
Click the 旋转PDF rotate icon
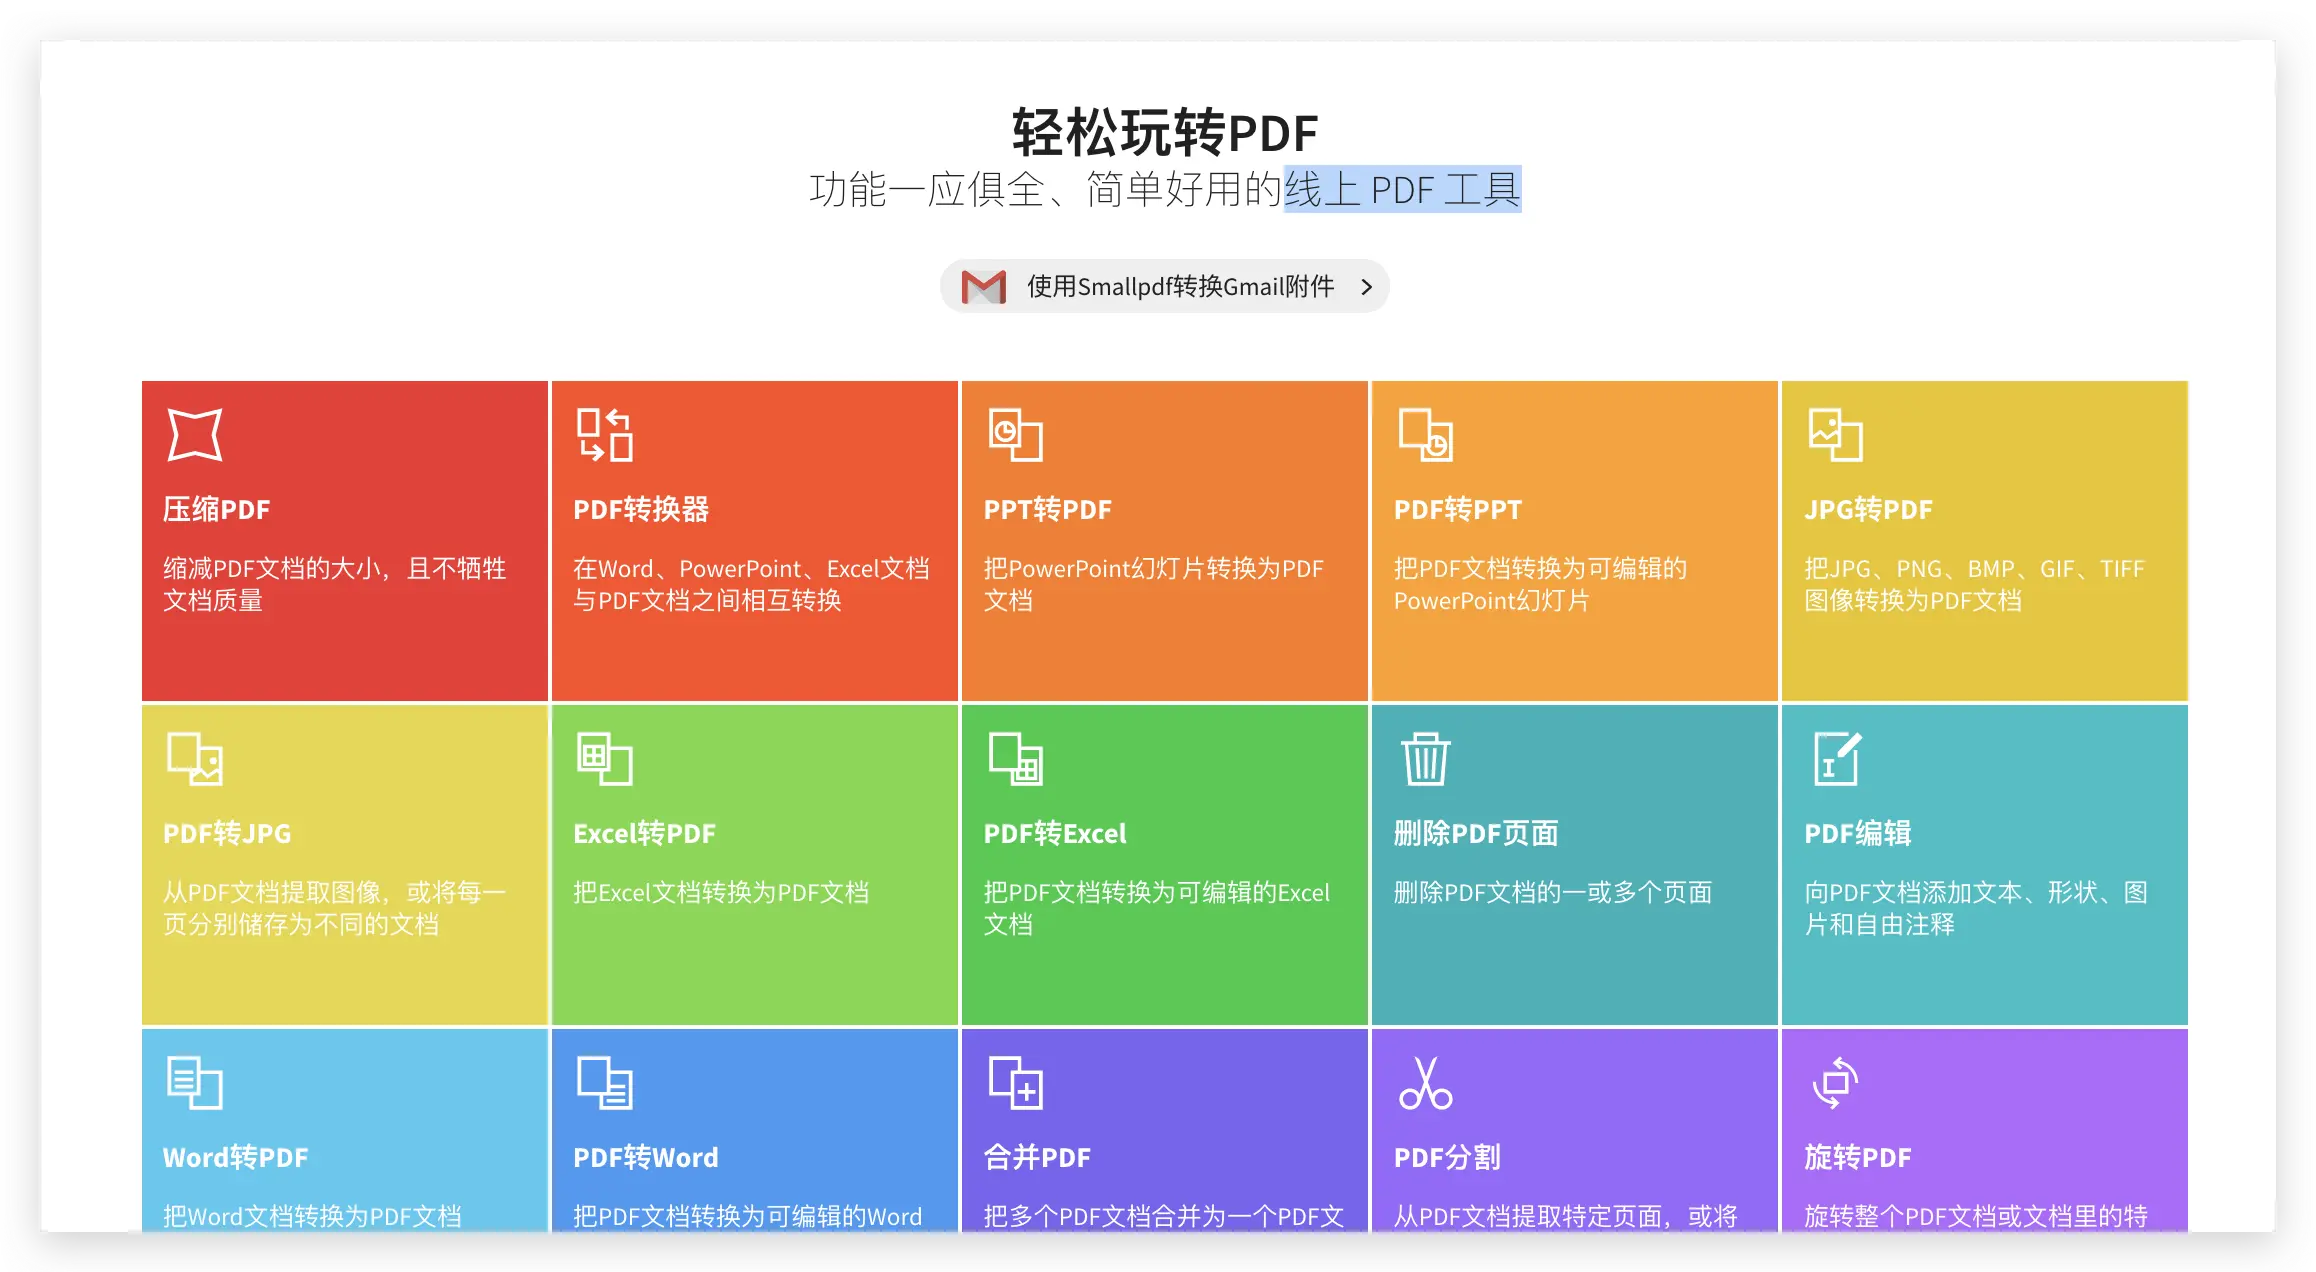(x=1835, y=1083)
